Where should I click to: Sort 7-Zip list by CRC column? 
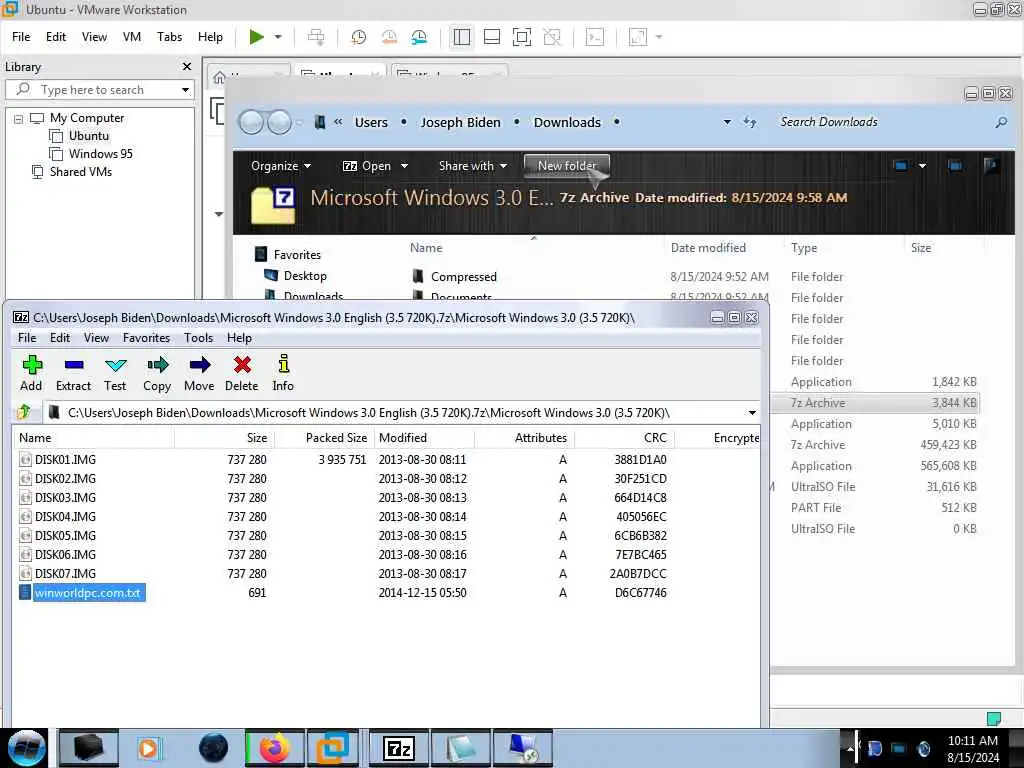[x=655, y=438]
